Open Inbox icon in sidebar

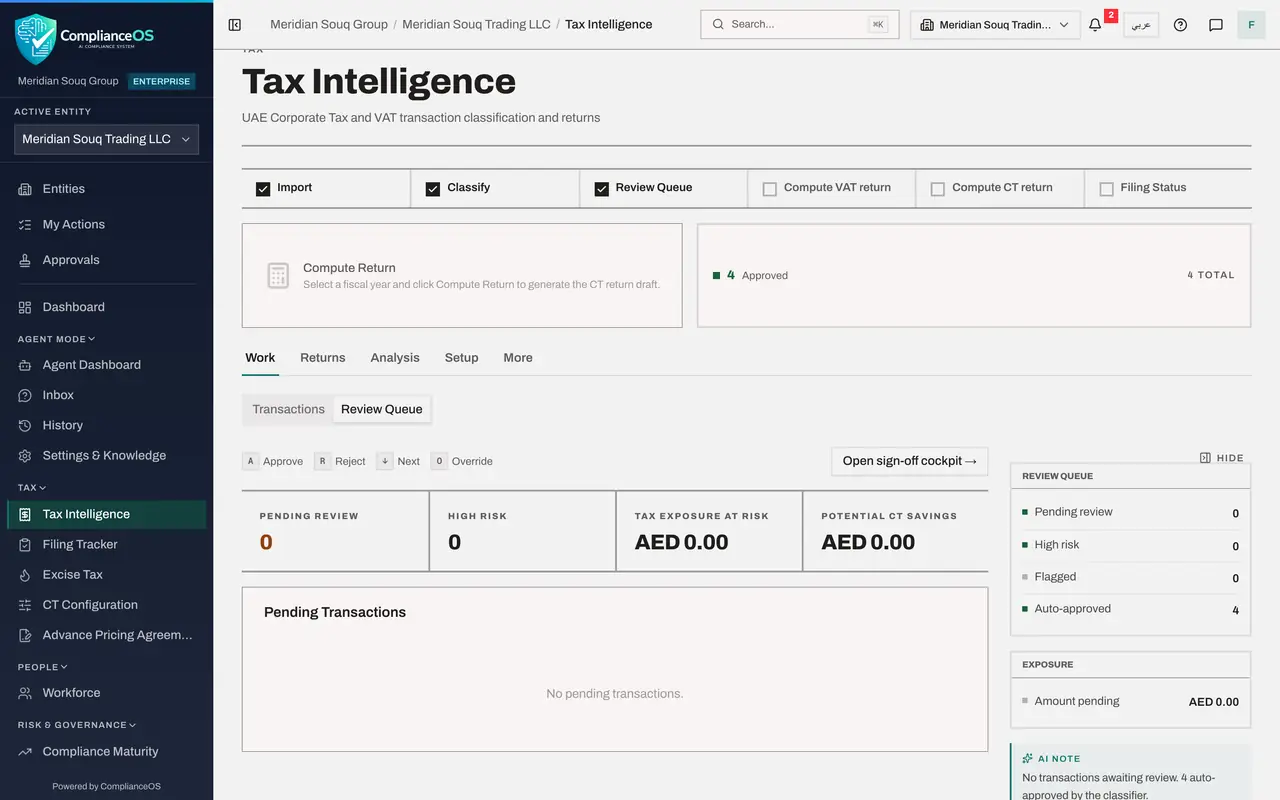(25, 395)
